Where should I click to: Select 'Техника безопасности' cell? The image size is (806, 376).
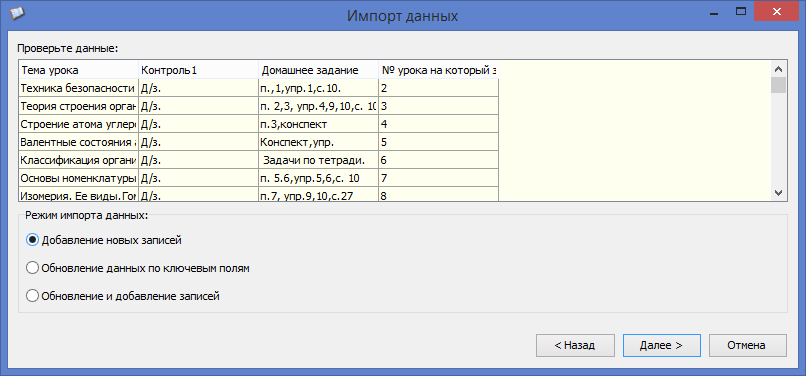coord(79,88)
